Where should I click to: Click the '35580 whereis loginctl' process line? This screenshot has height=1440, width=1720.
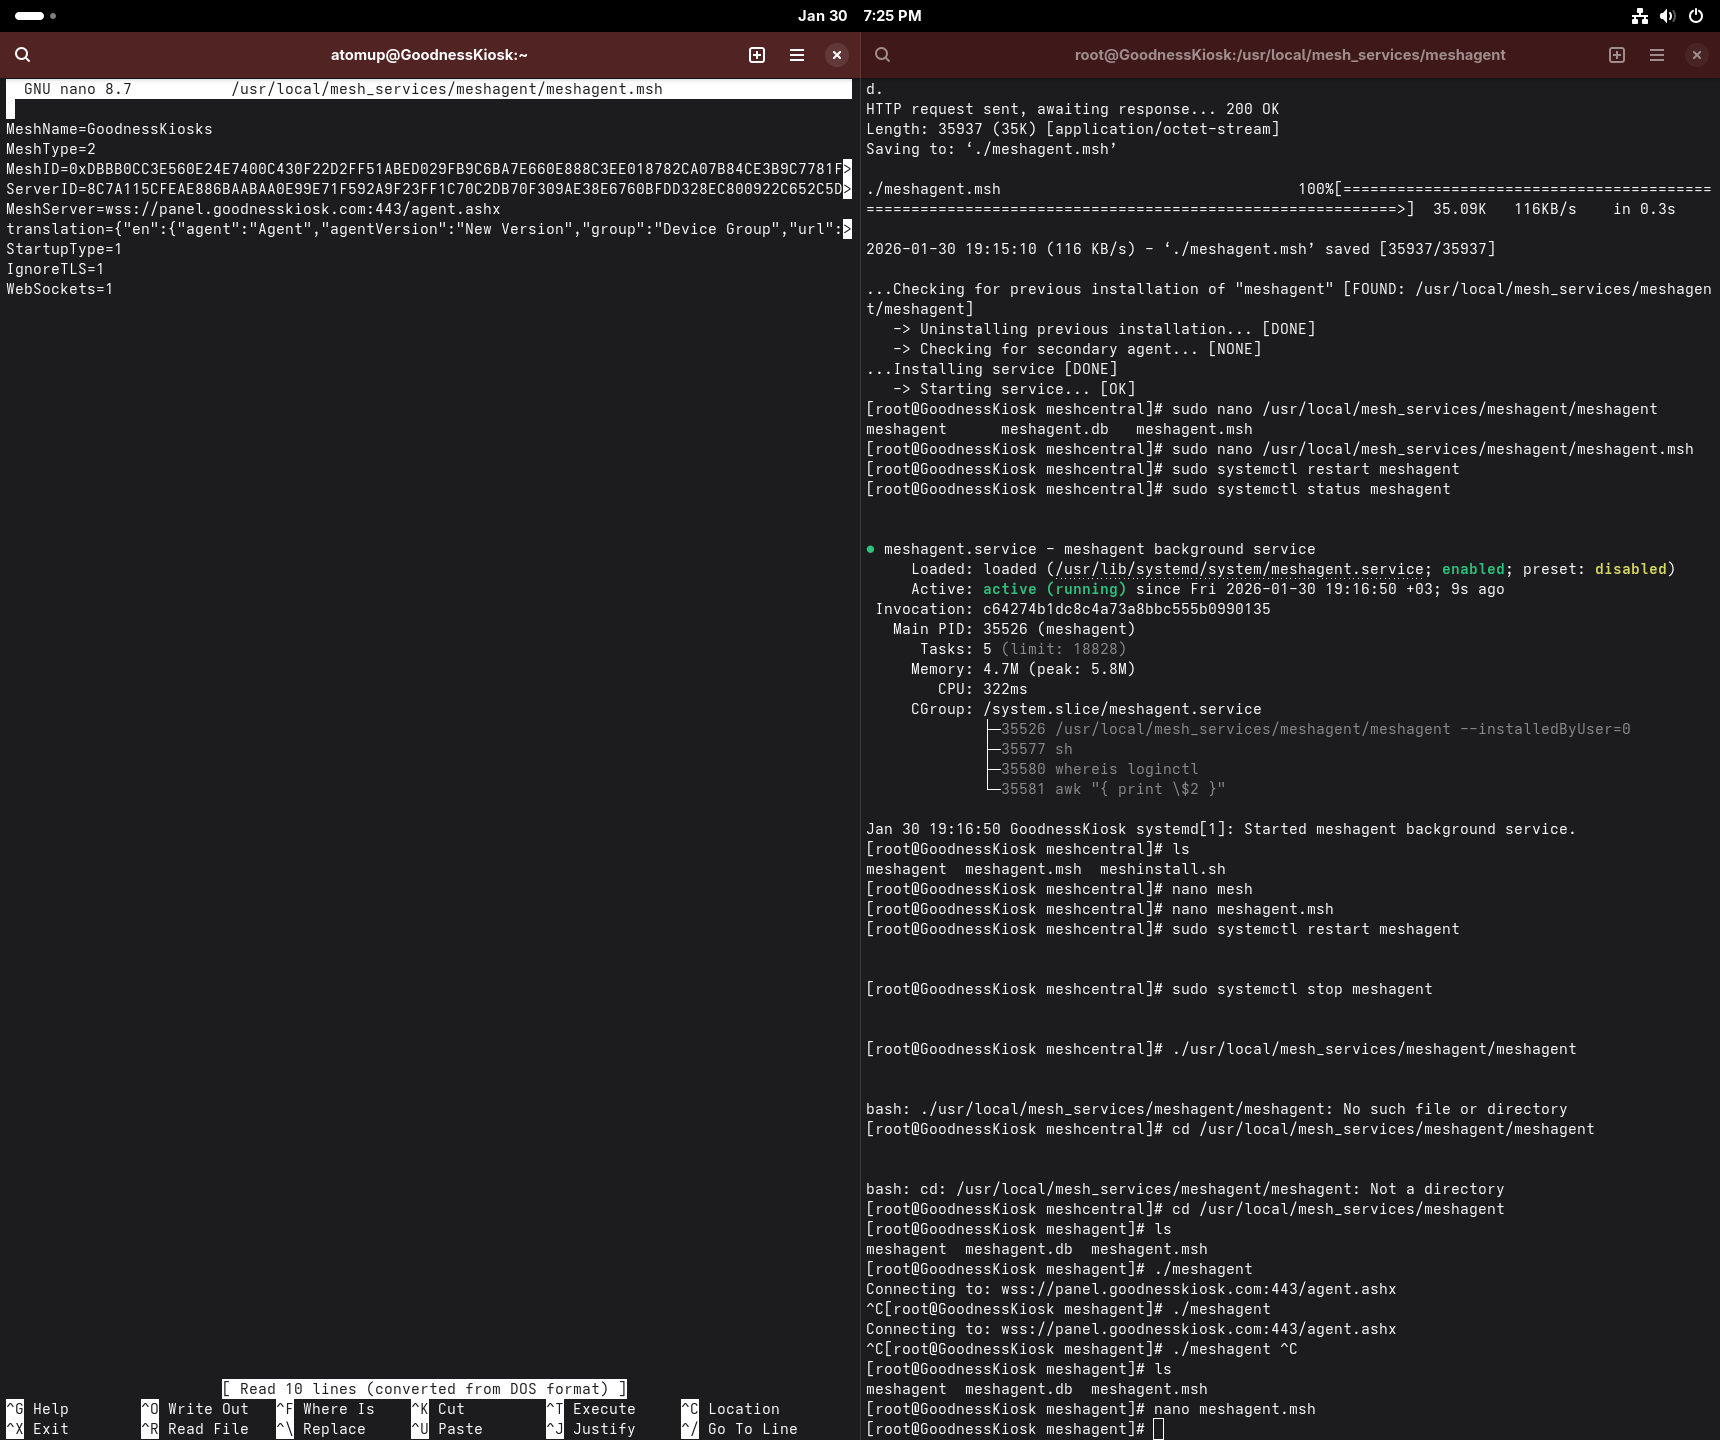(x=1099, y=769)
